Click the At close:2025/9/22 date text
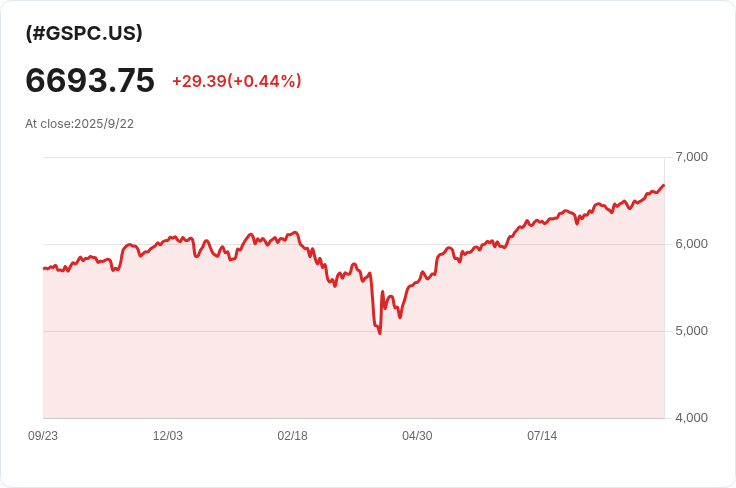This screenshot has height=488, width=736. coord(79,124)
